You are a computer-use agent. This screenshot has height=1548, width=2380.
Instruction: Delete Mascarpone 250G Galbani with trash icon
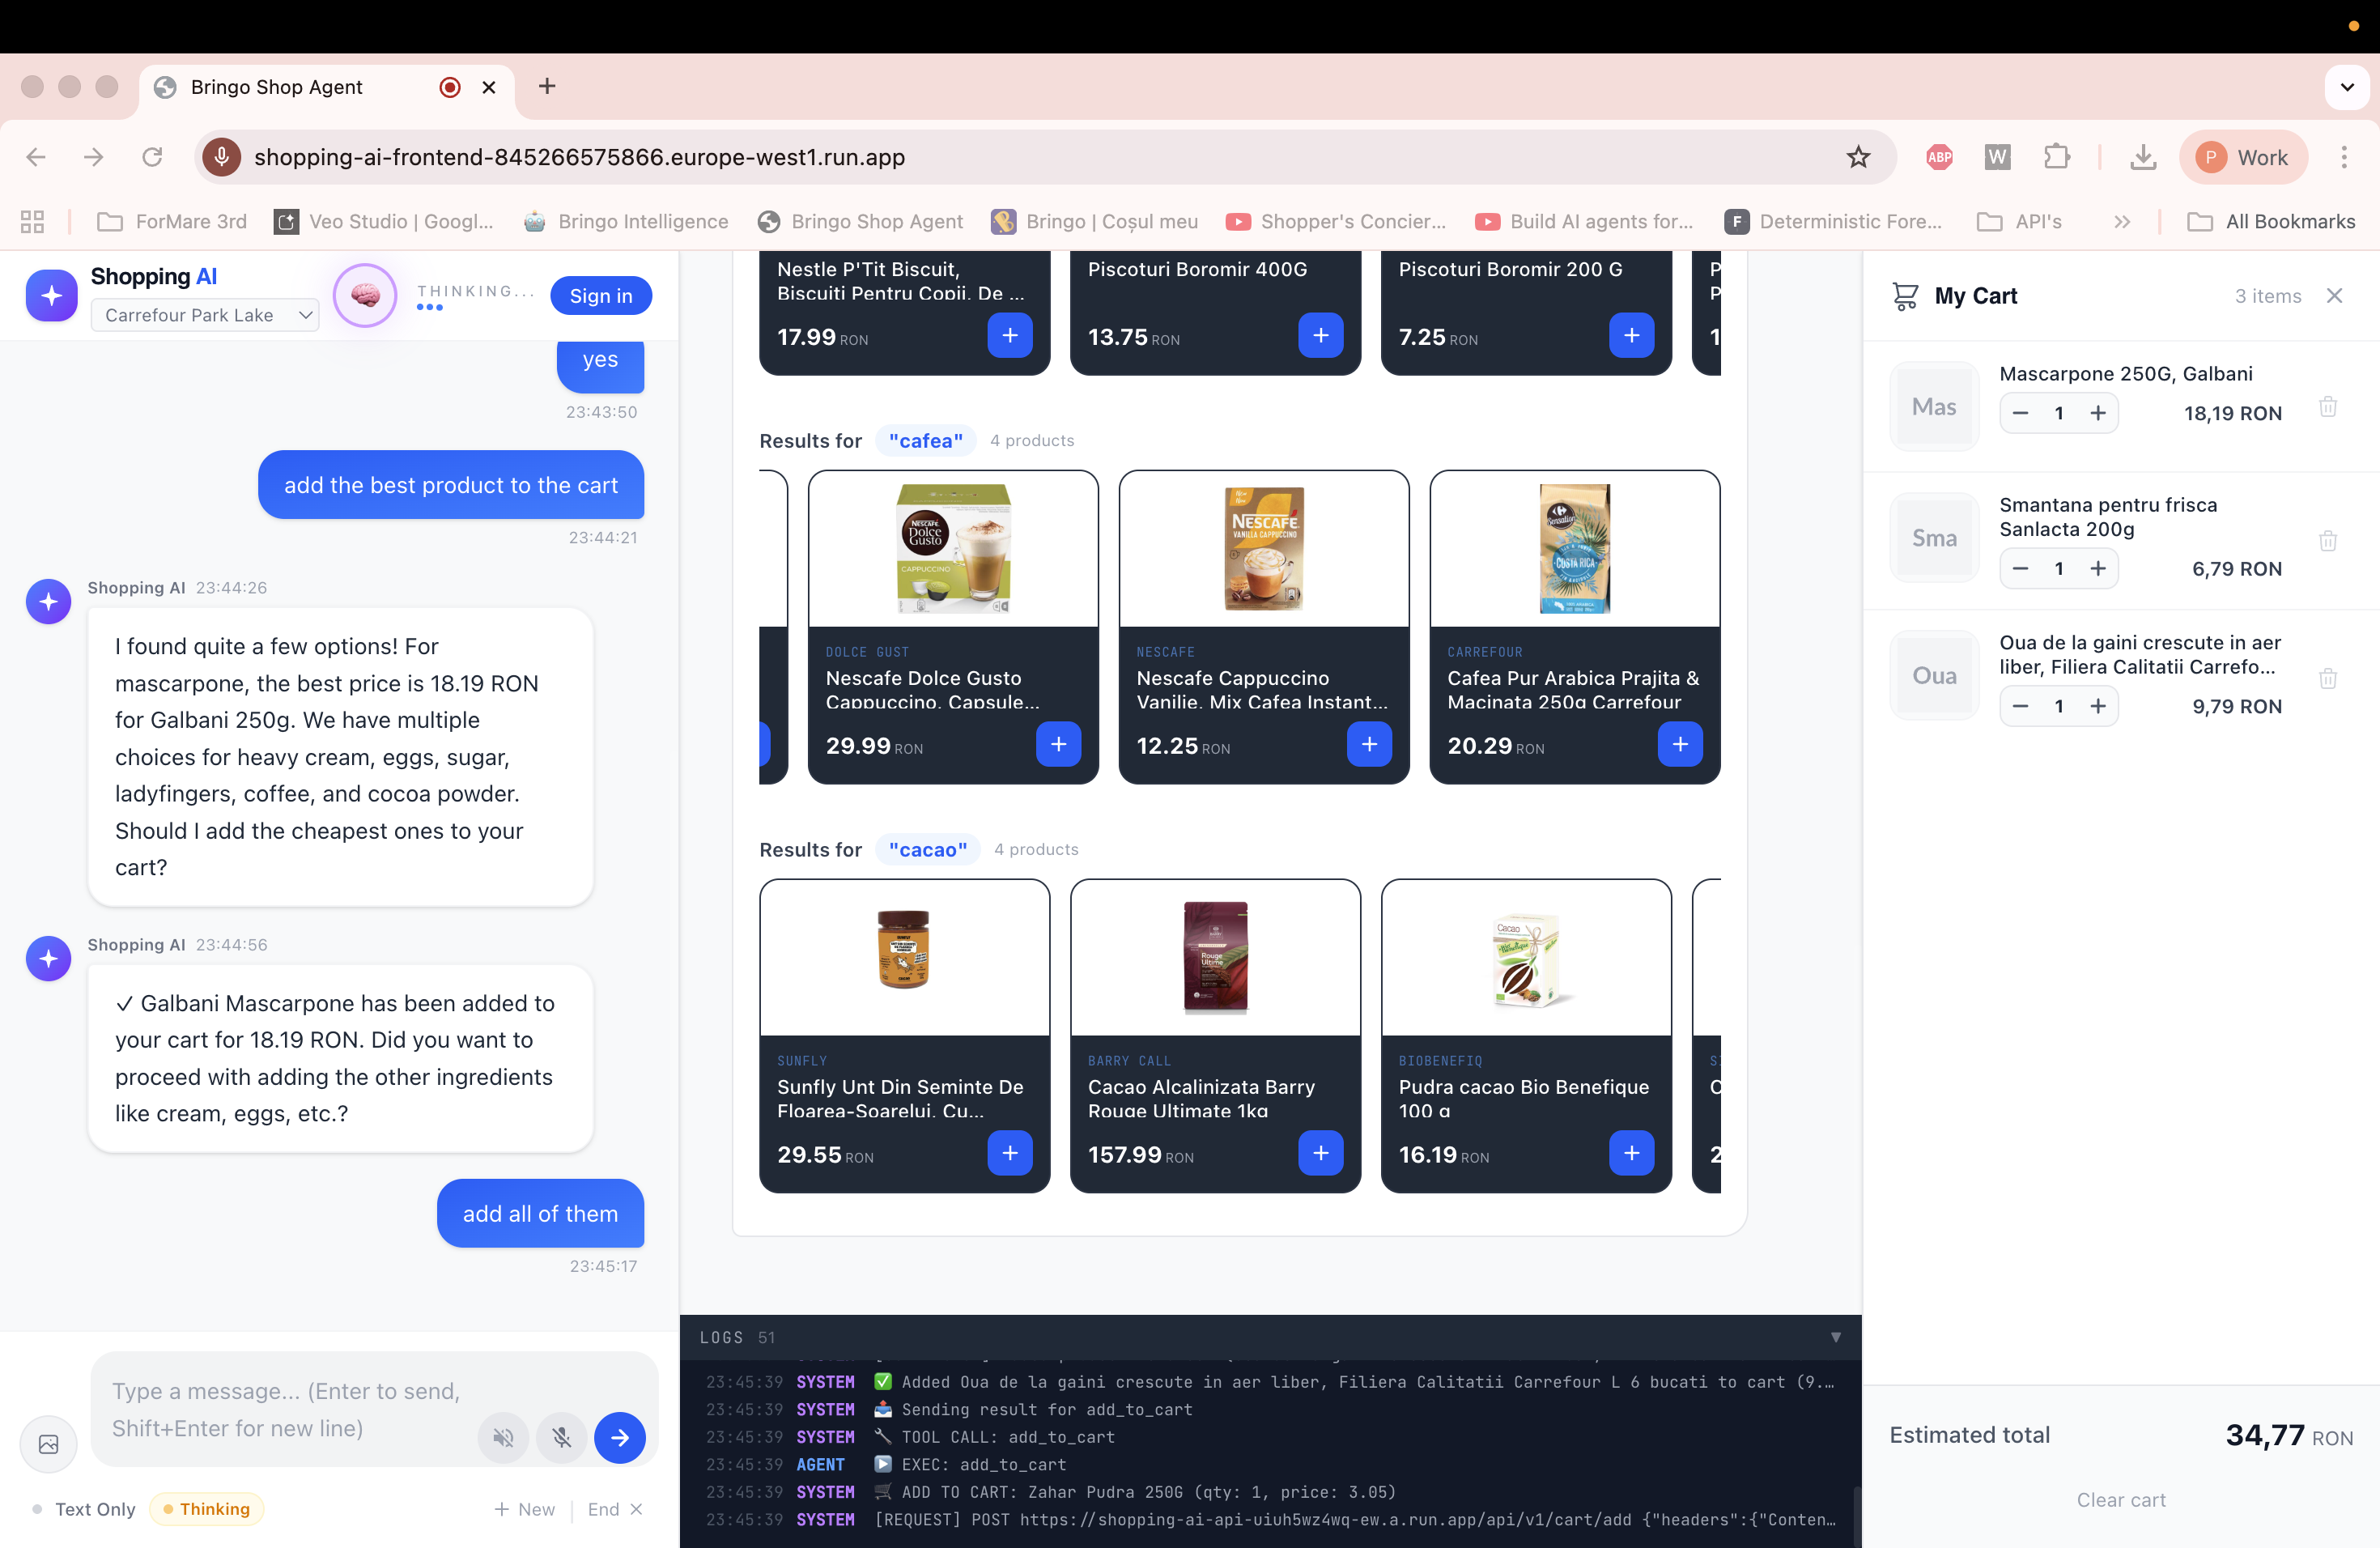pyautogui.click(x=2327, y=407)
